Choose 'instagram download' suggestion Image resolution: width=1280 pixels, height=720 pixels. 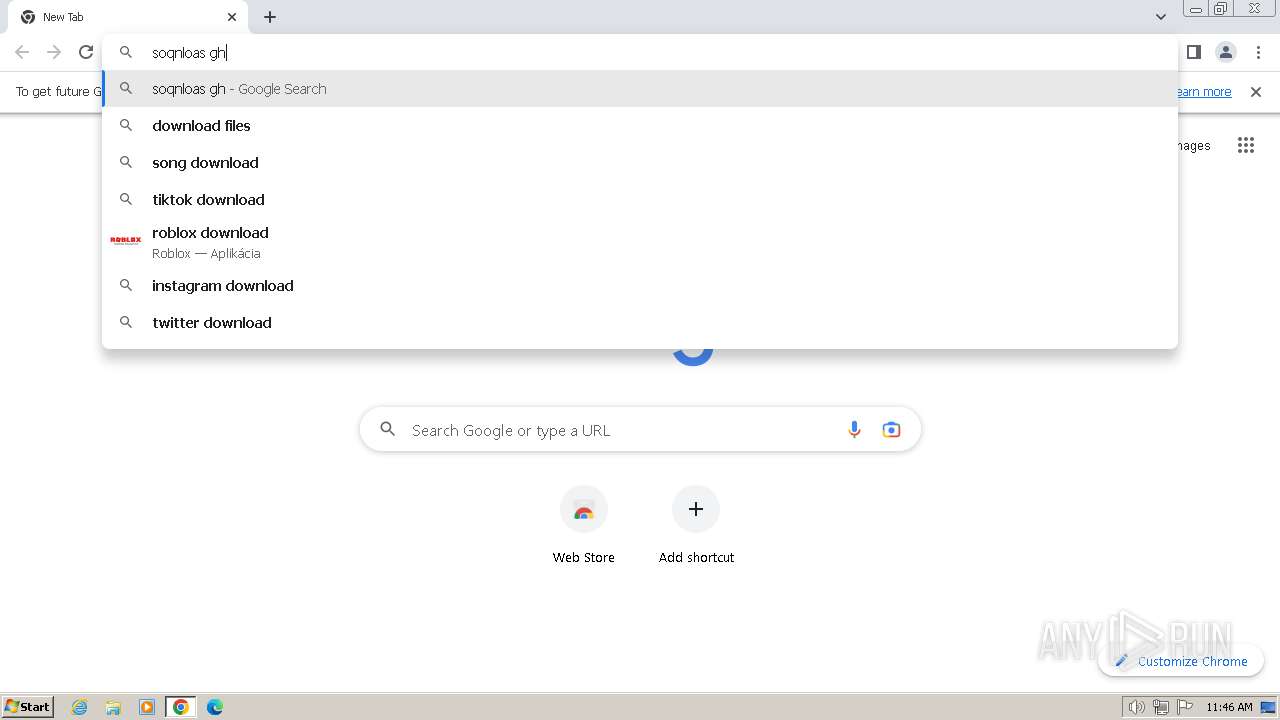[x=640, y=286]
